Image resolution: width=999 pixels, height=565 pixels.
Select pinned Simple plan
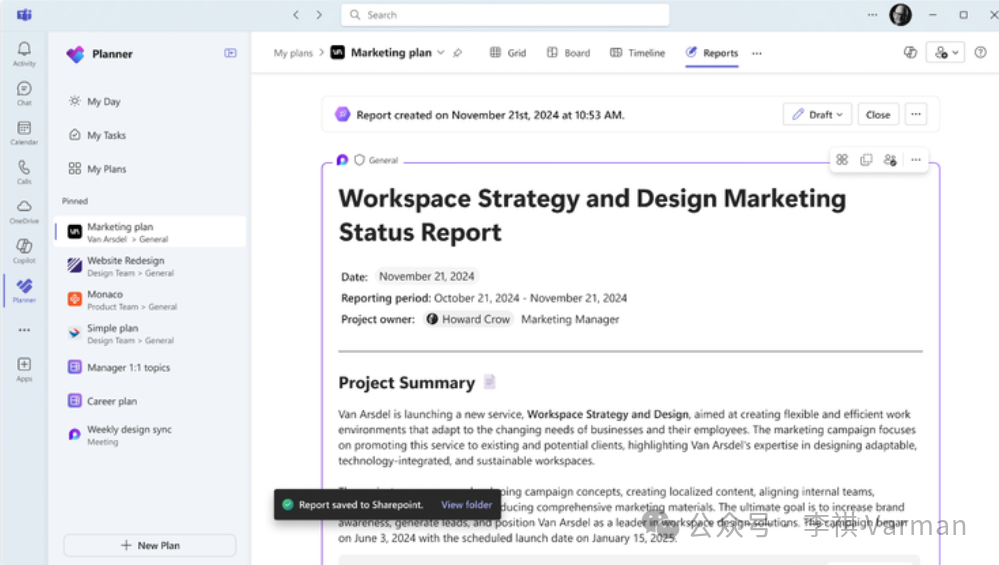pos(150,333)
